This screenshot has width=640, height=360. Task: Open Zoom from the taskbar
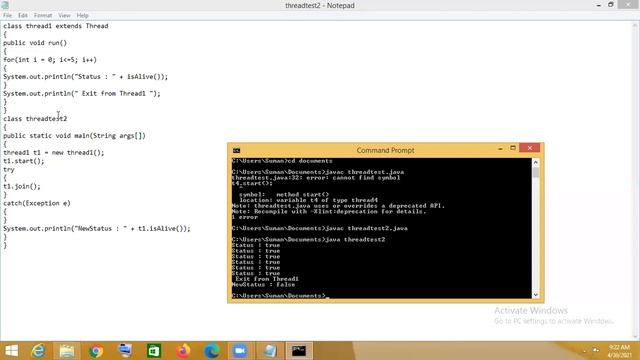pyautogui.click(x=240, y=351)
